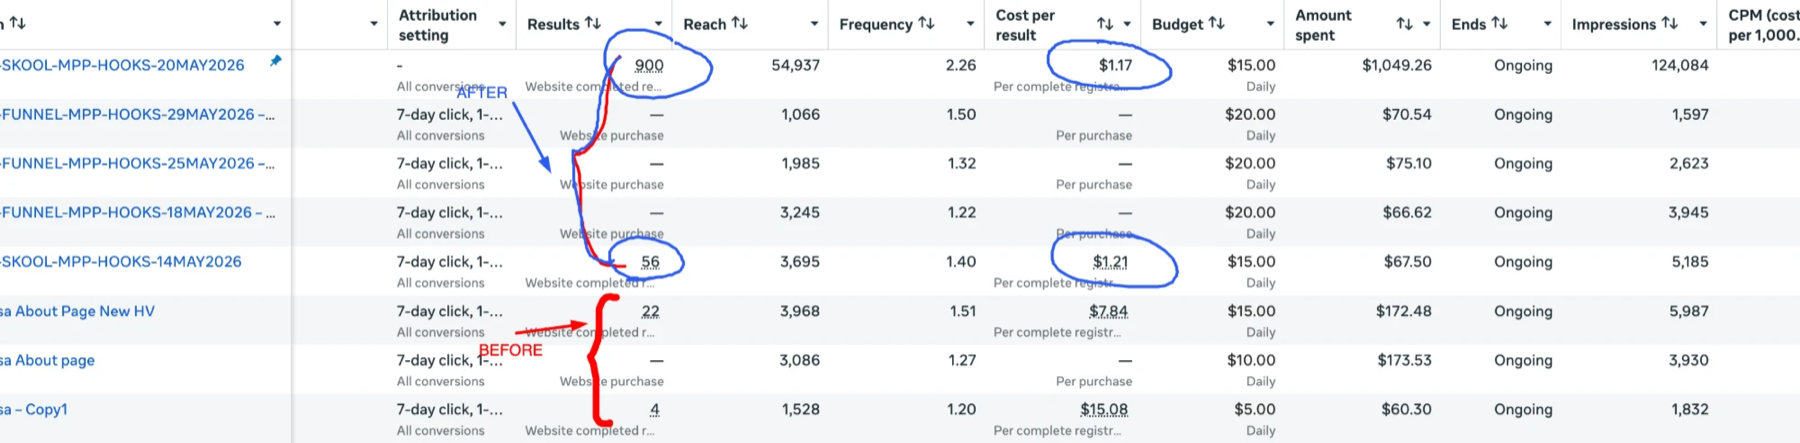Open Frequency column dropdown arrow
This screenshot has height=443, width=1800.
[x=970, y=24]
